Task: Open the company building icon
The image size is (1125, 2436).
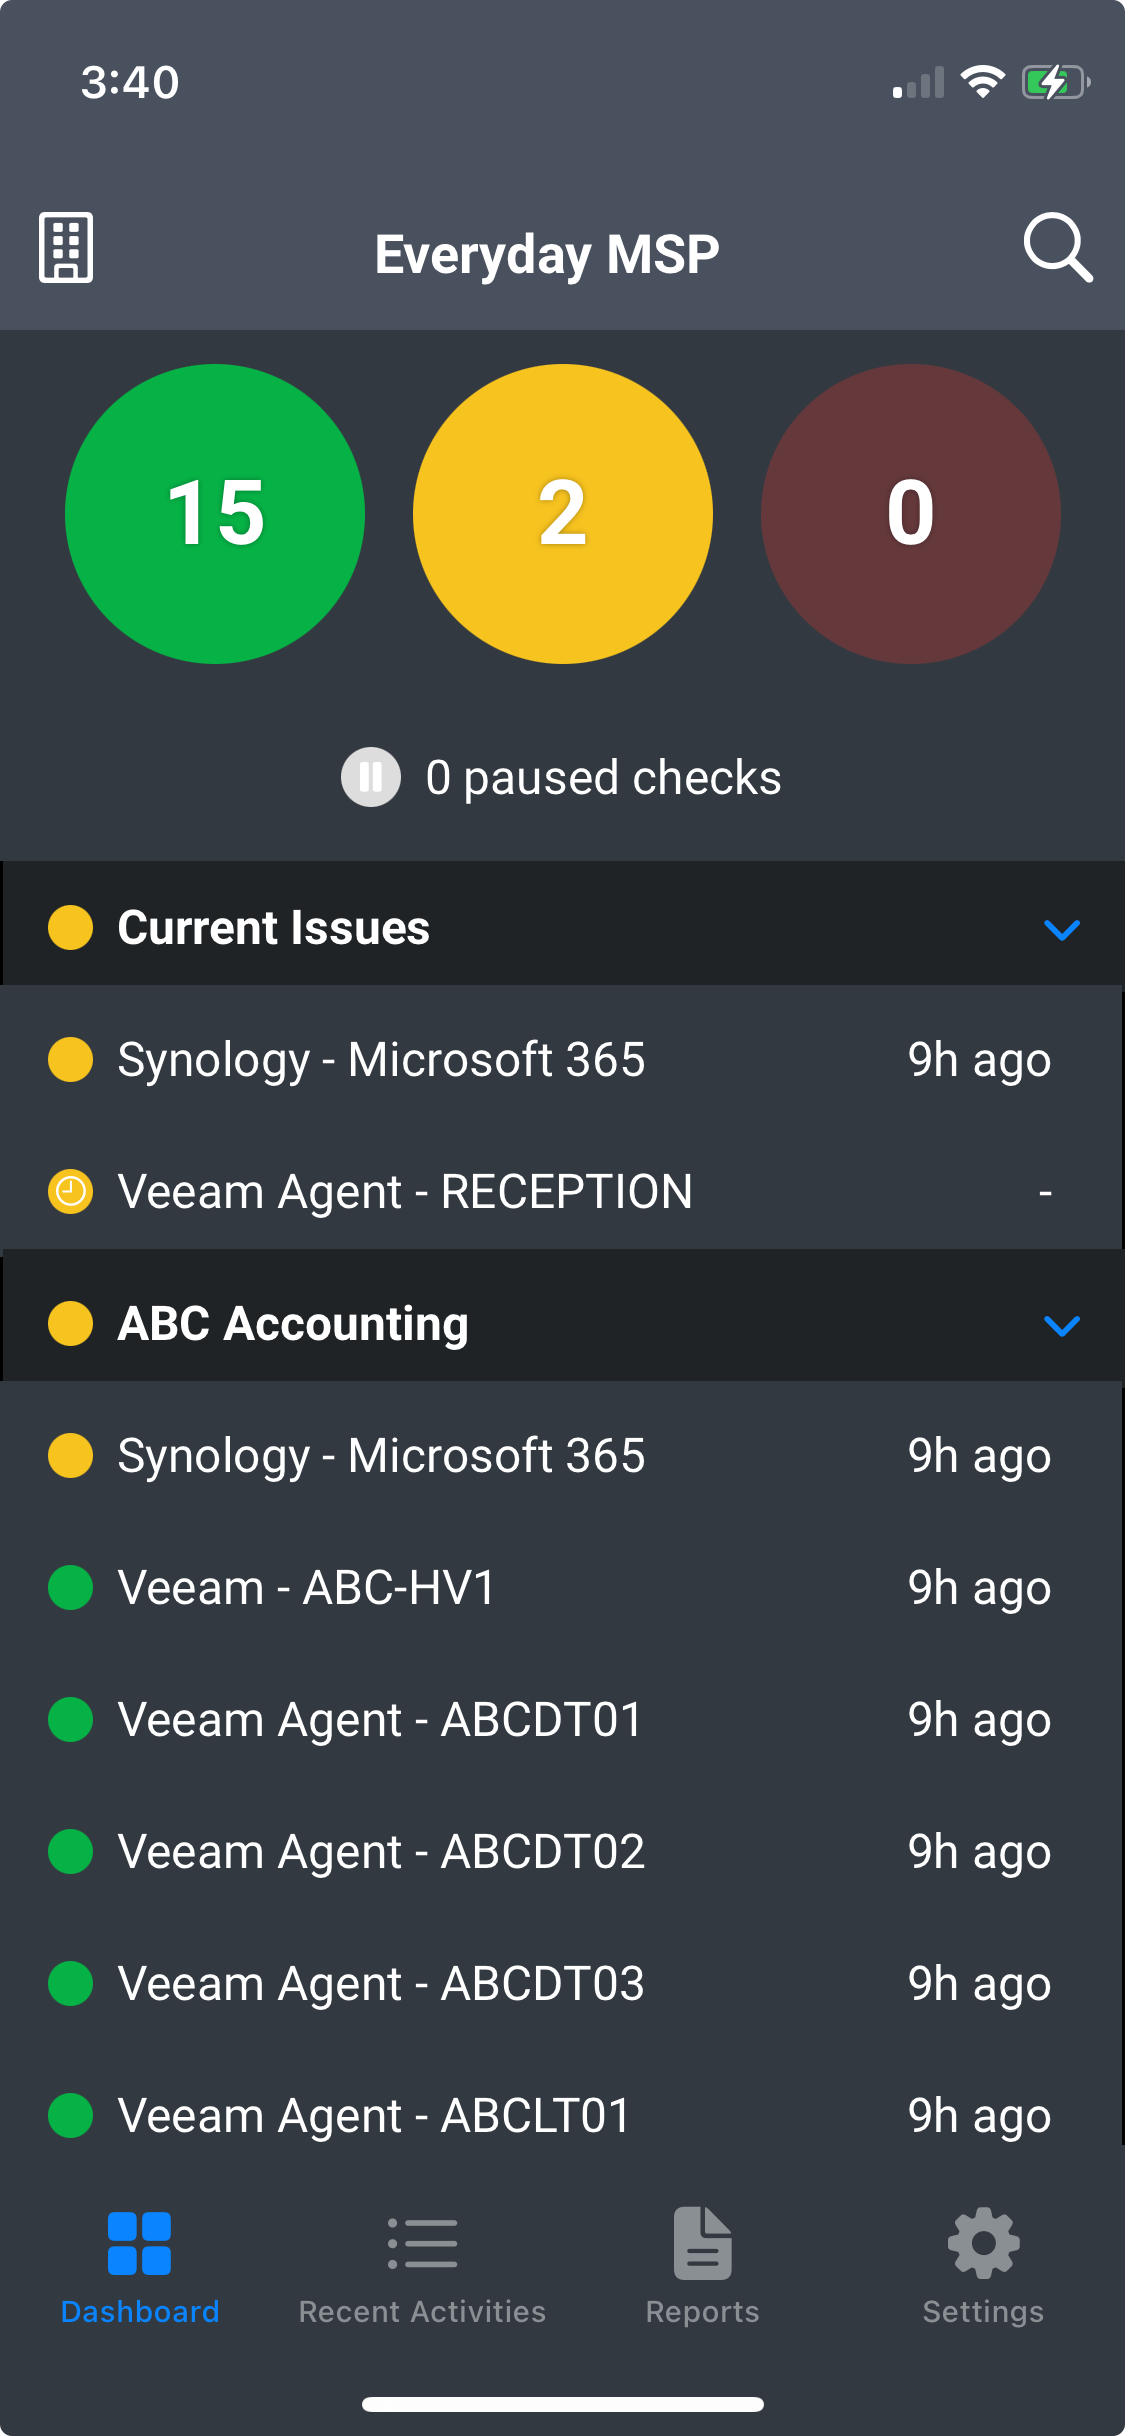Action: 66,247
